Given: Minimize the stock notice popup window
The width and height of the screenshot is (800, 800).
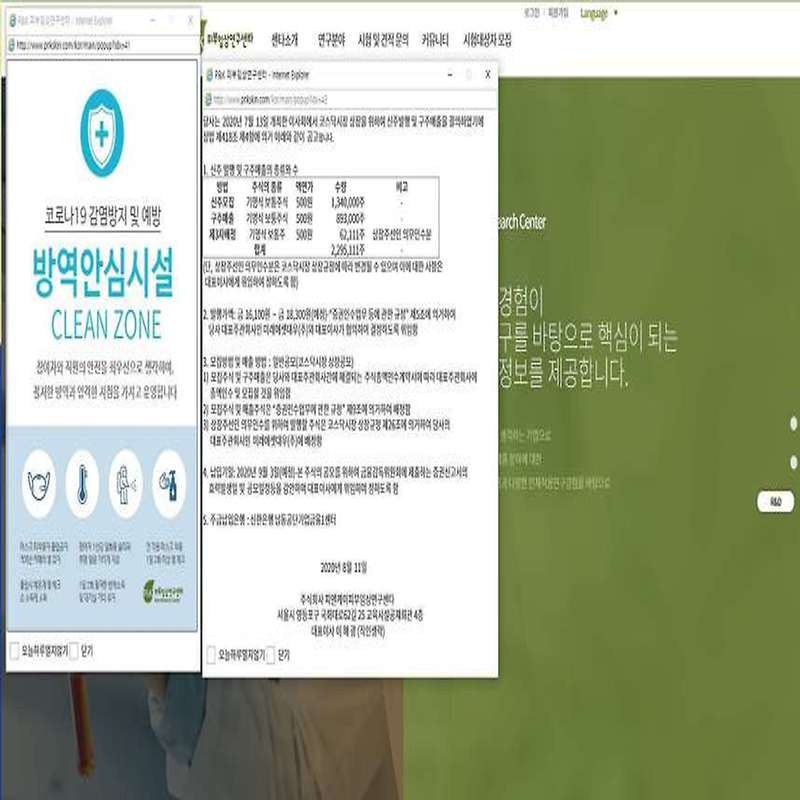Looking at the screenshot, I should 450,74.
